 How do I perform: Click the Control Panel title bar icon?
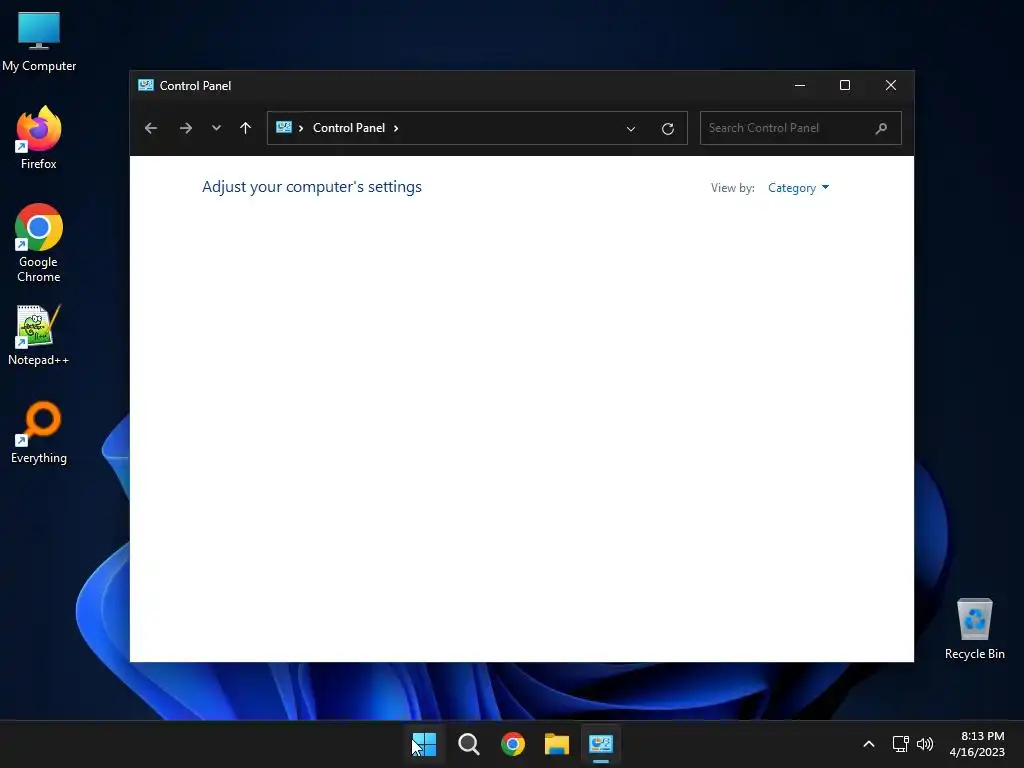(x=146, y=86)
